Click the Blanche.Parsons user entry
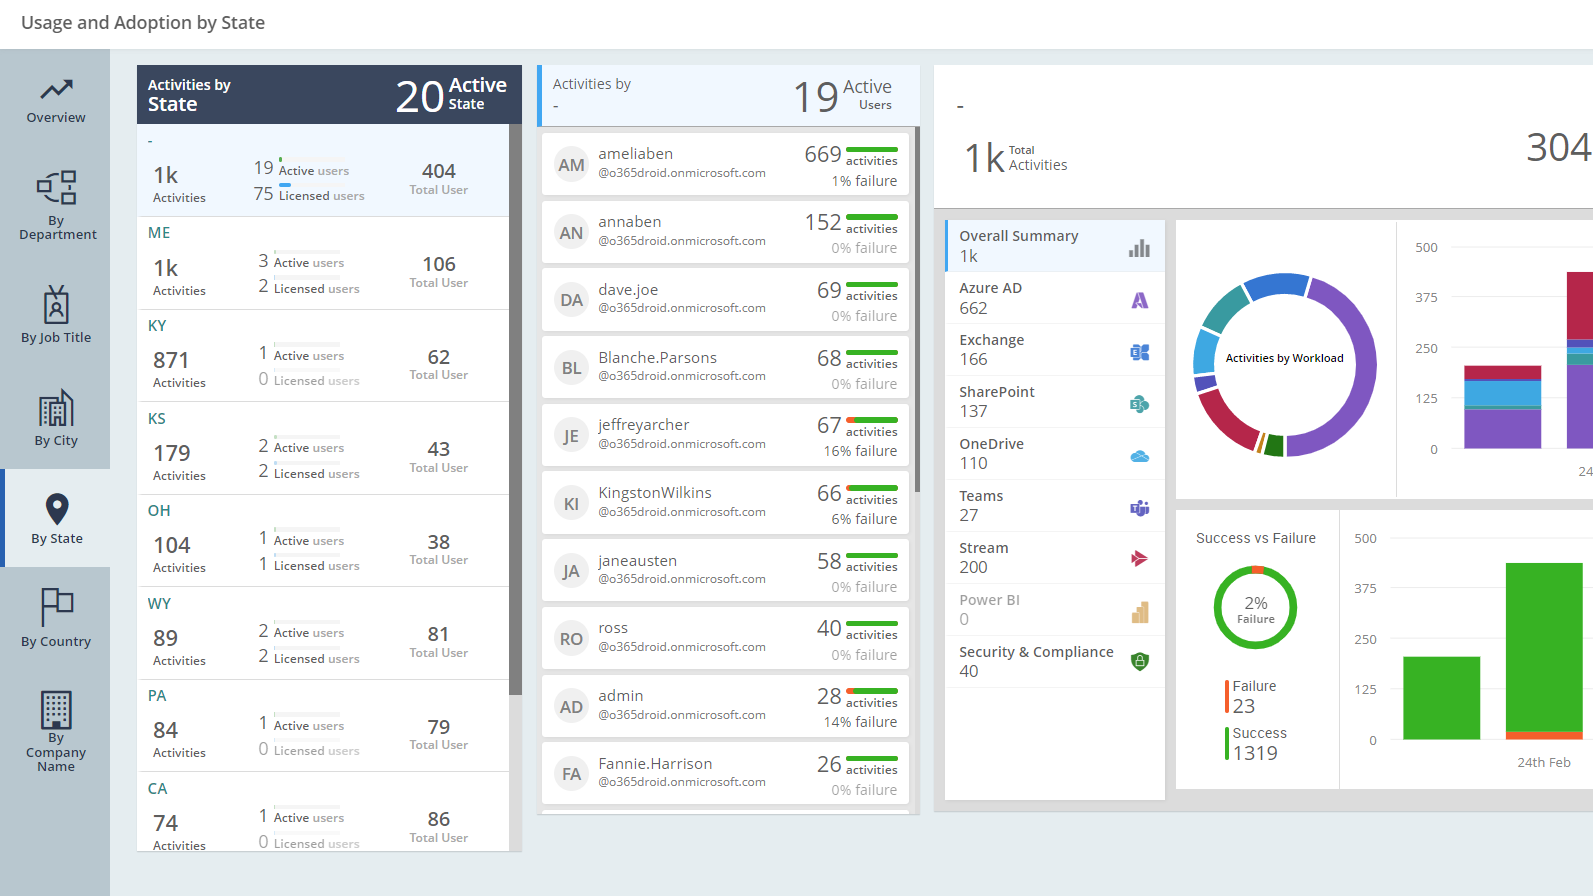The width and height of the screenshot is (1593, 896). pos(725,368)
